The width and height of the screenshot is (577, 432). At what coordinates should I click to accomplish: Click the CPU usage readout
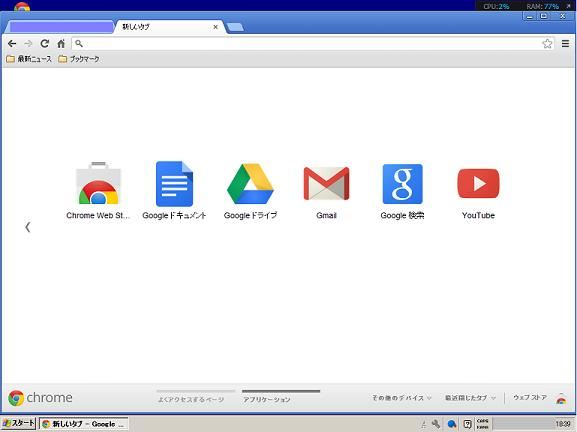point(496,6)
